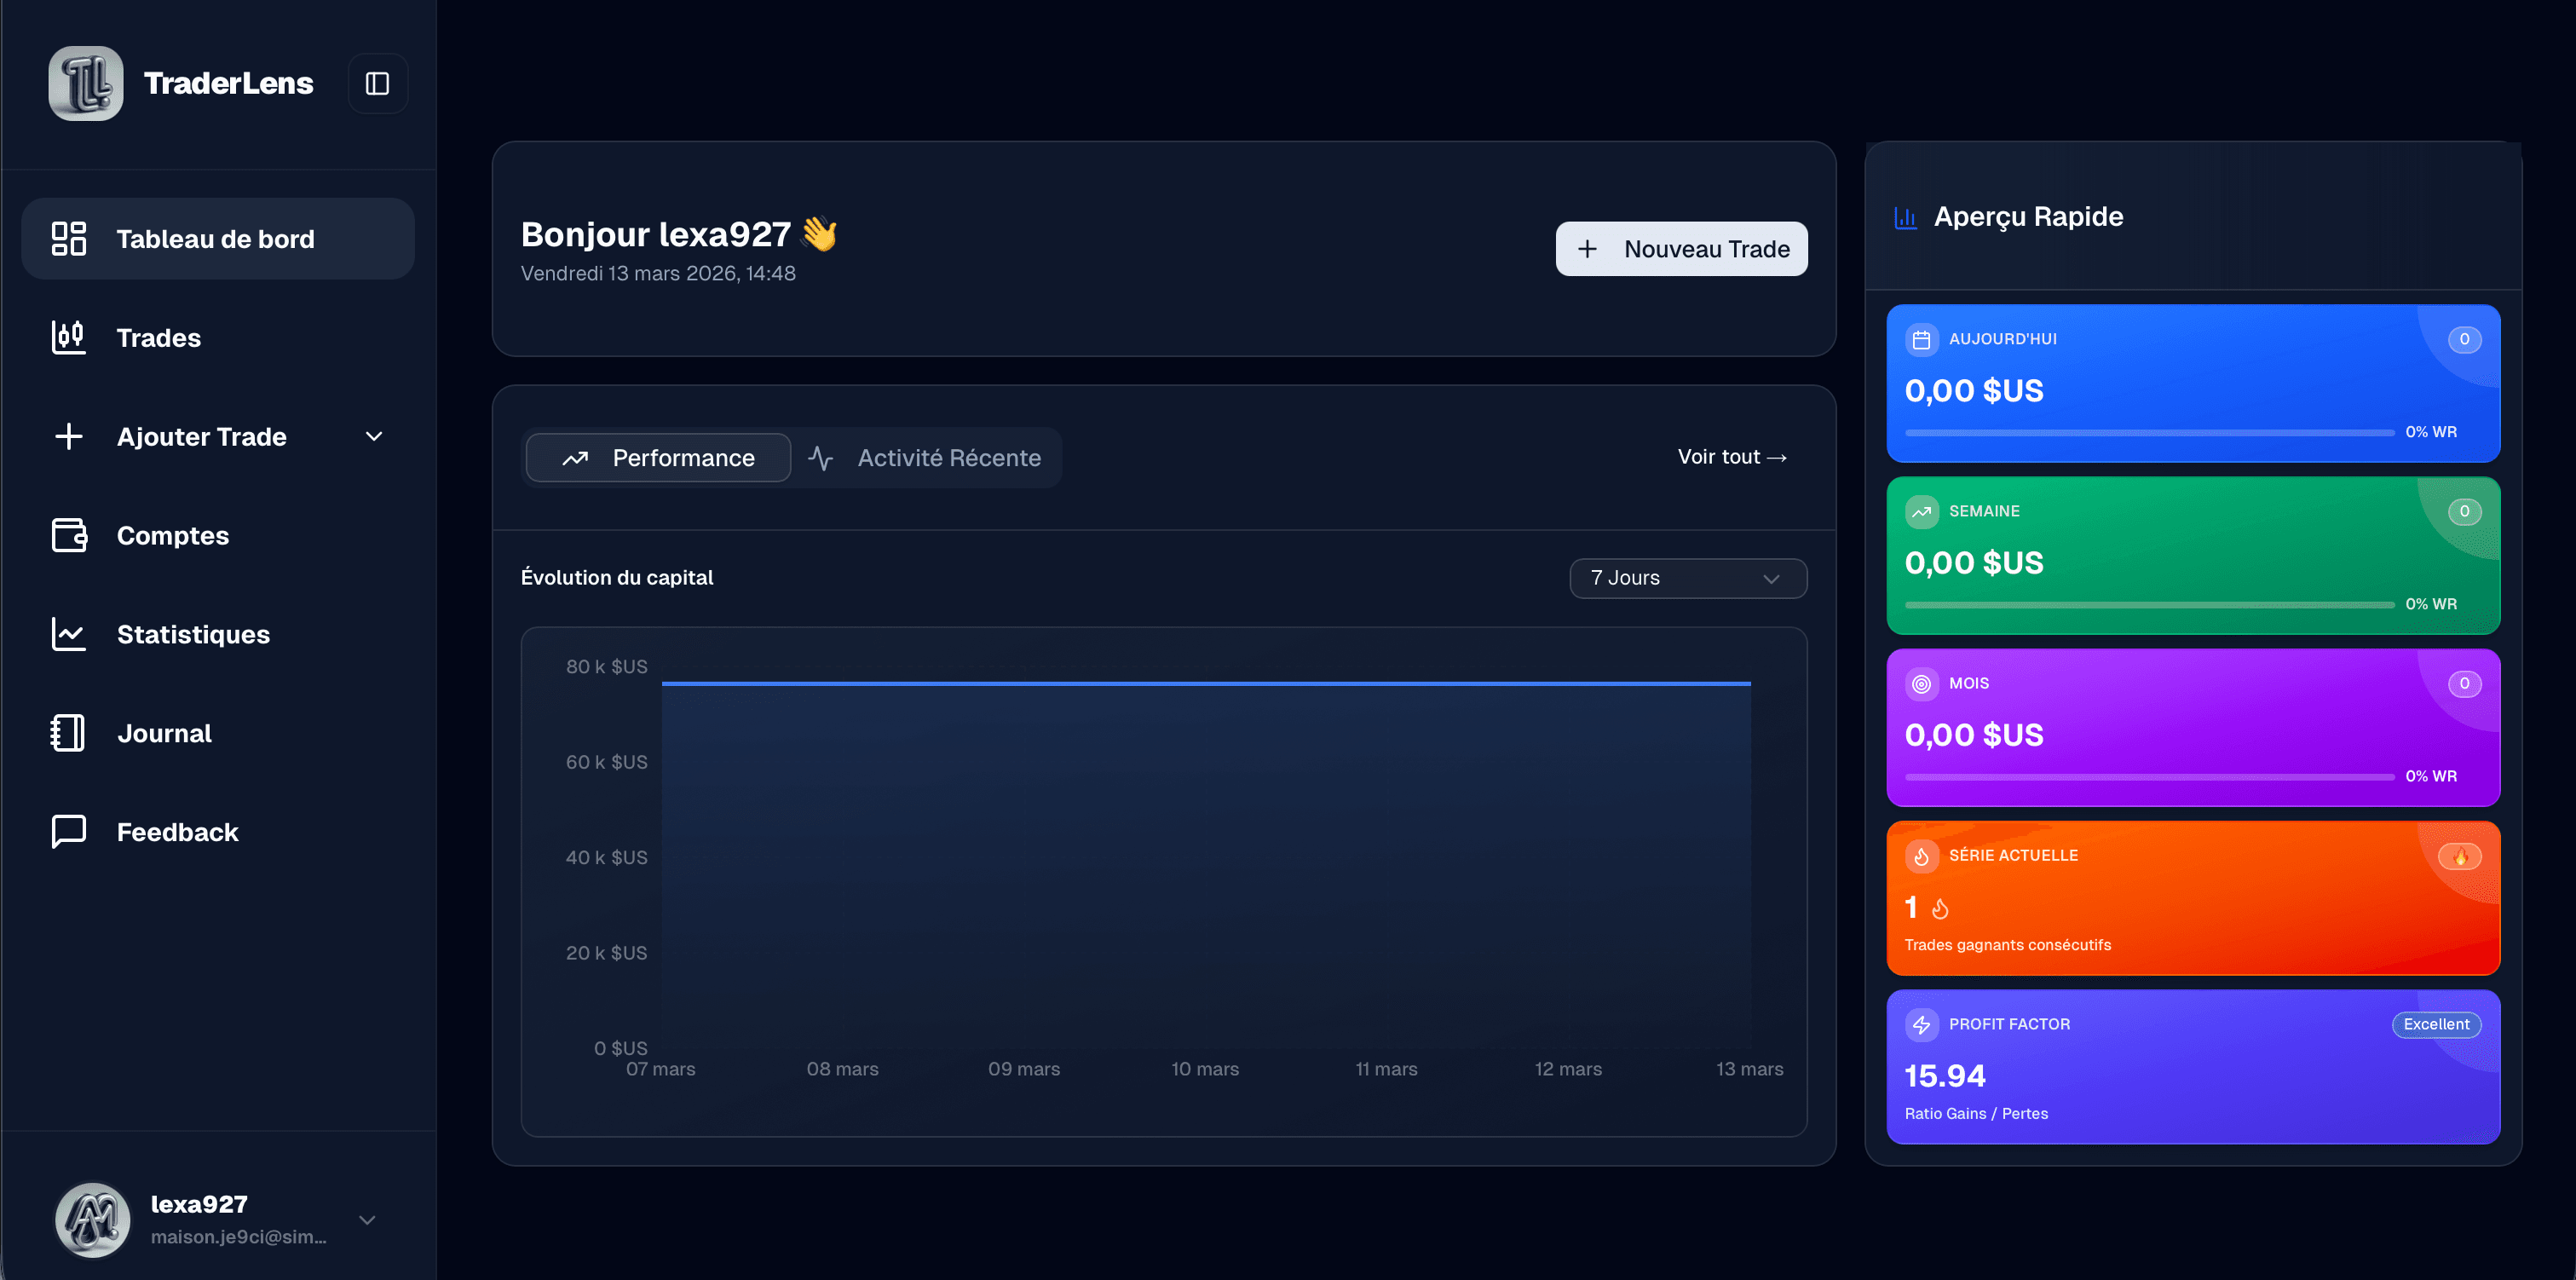The height and width of the screenshot is (1280, 2576).
Task: Select the Performance view
Action: (x=657, y=457)
